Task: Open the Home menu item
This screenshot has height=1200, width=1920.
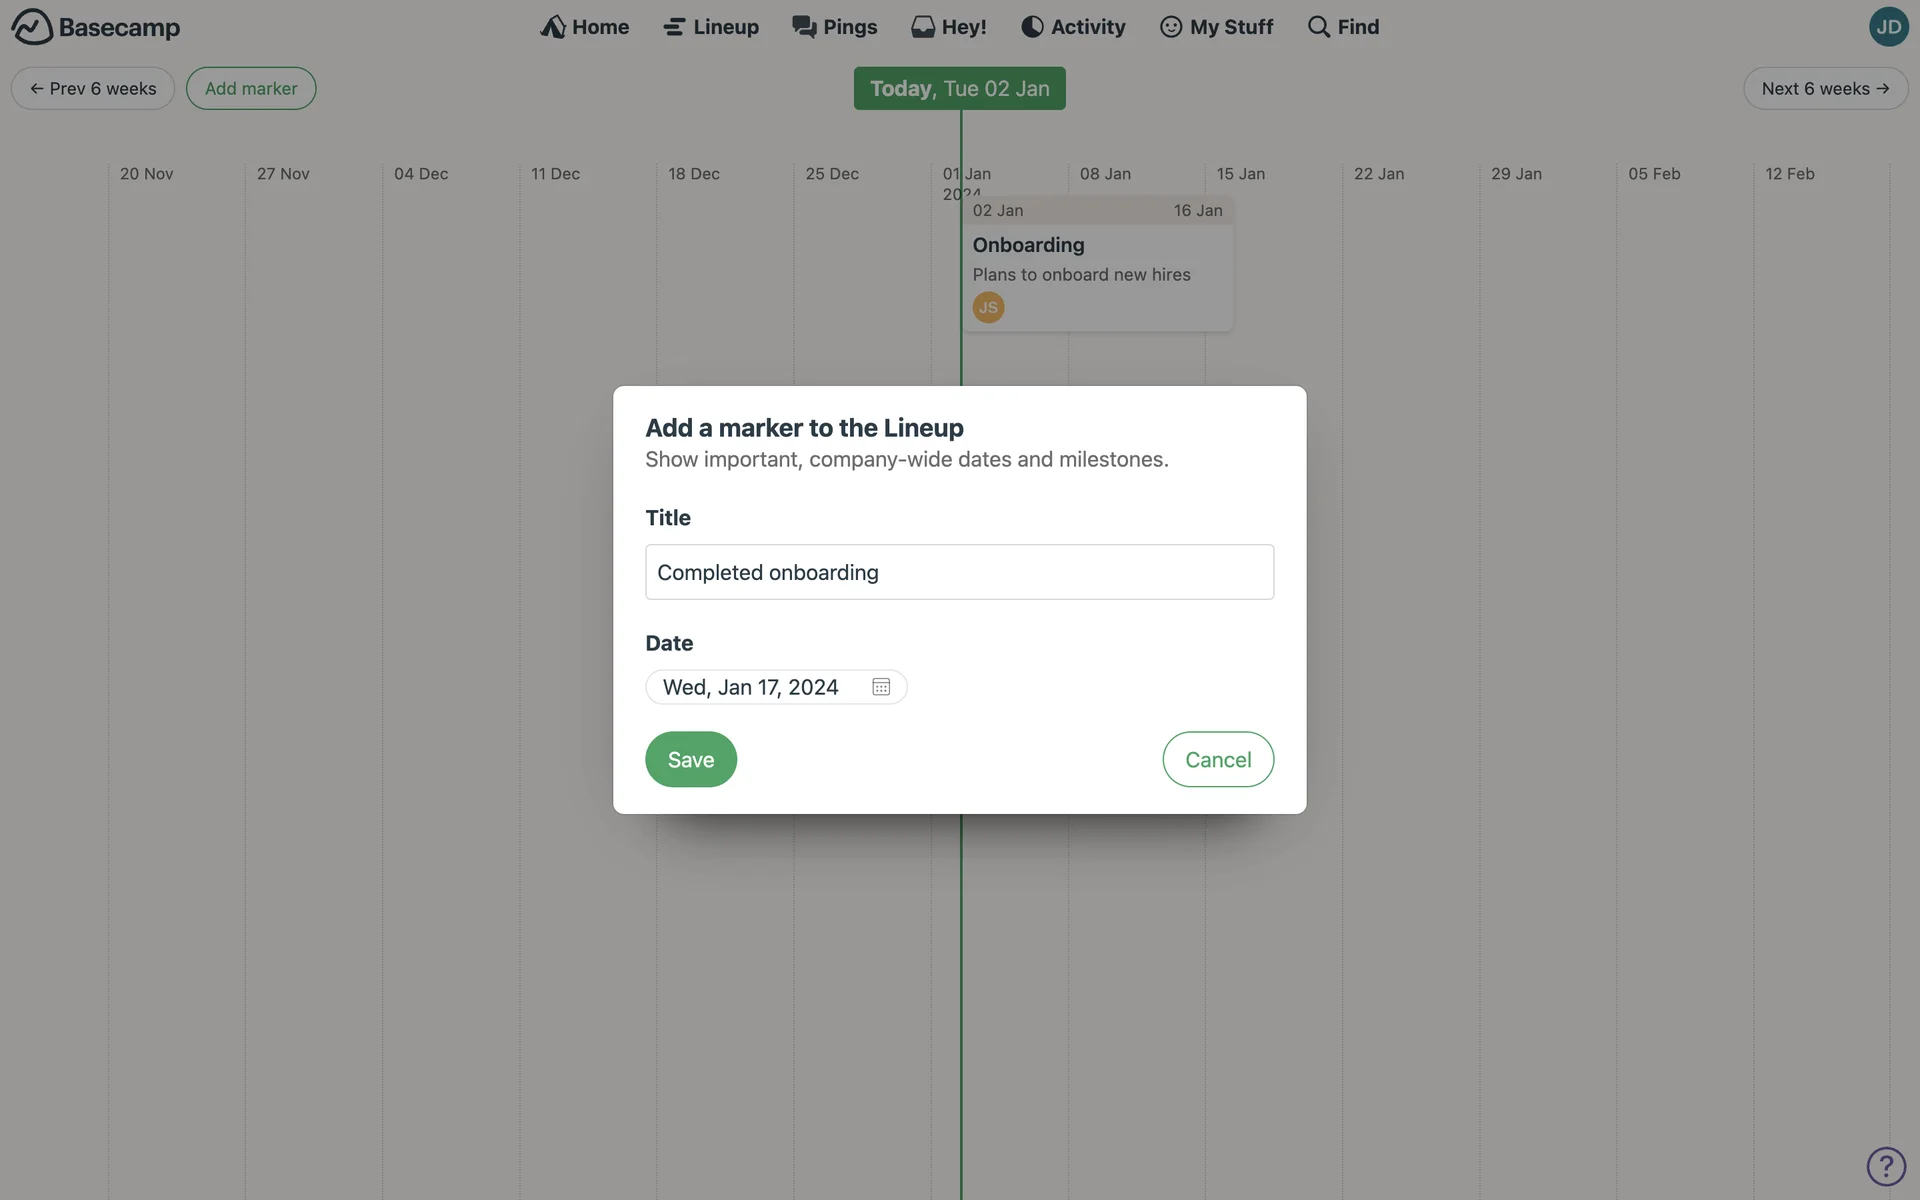Action: [584, 27]
